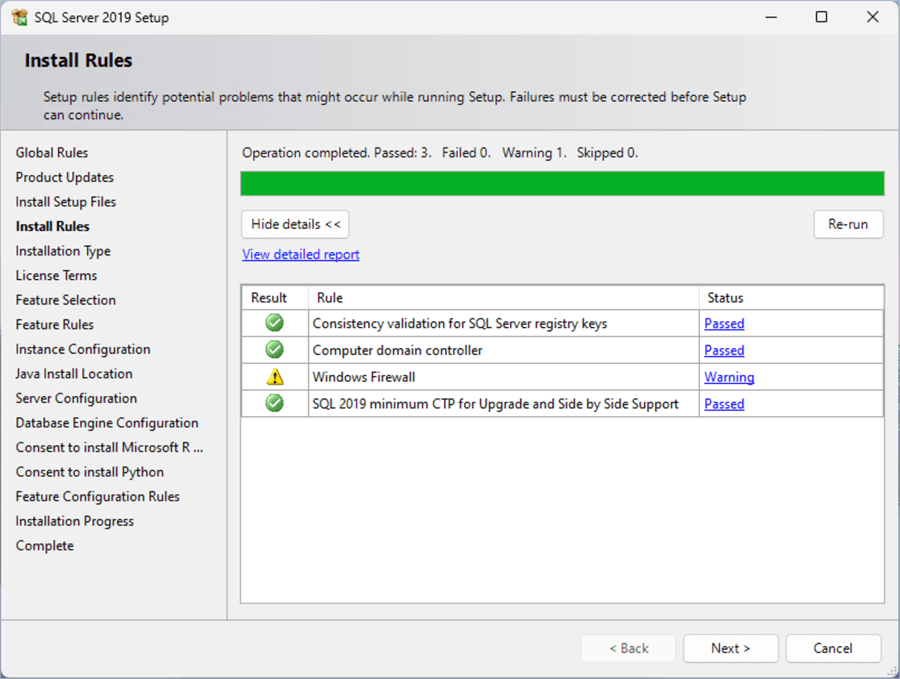Select Product Updates step in sidebar

(64, 177)
